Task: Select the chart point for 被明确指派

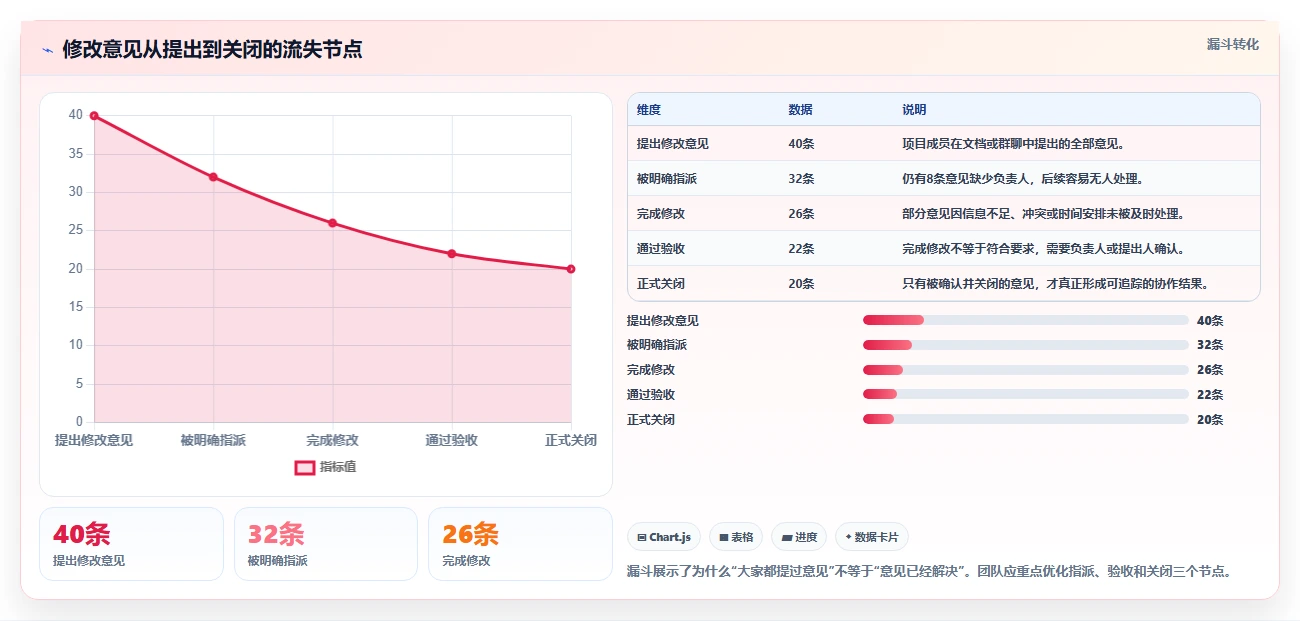Action: coord(213,177)
